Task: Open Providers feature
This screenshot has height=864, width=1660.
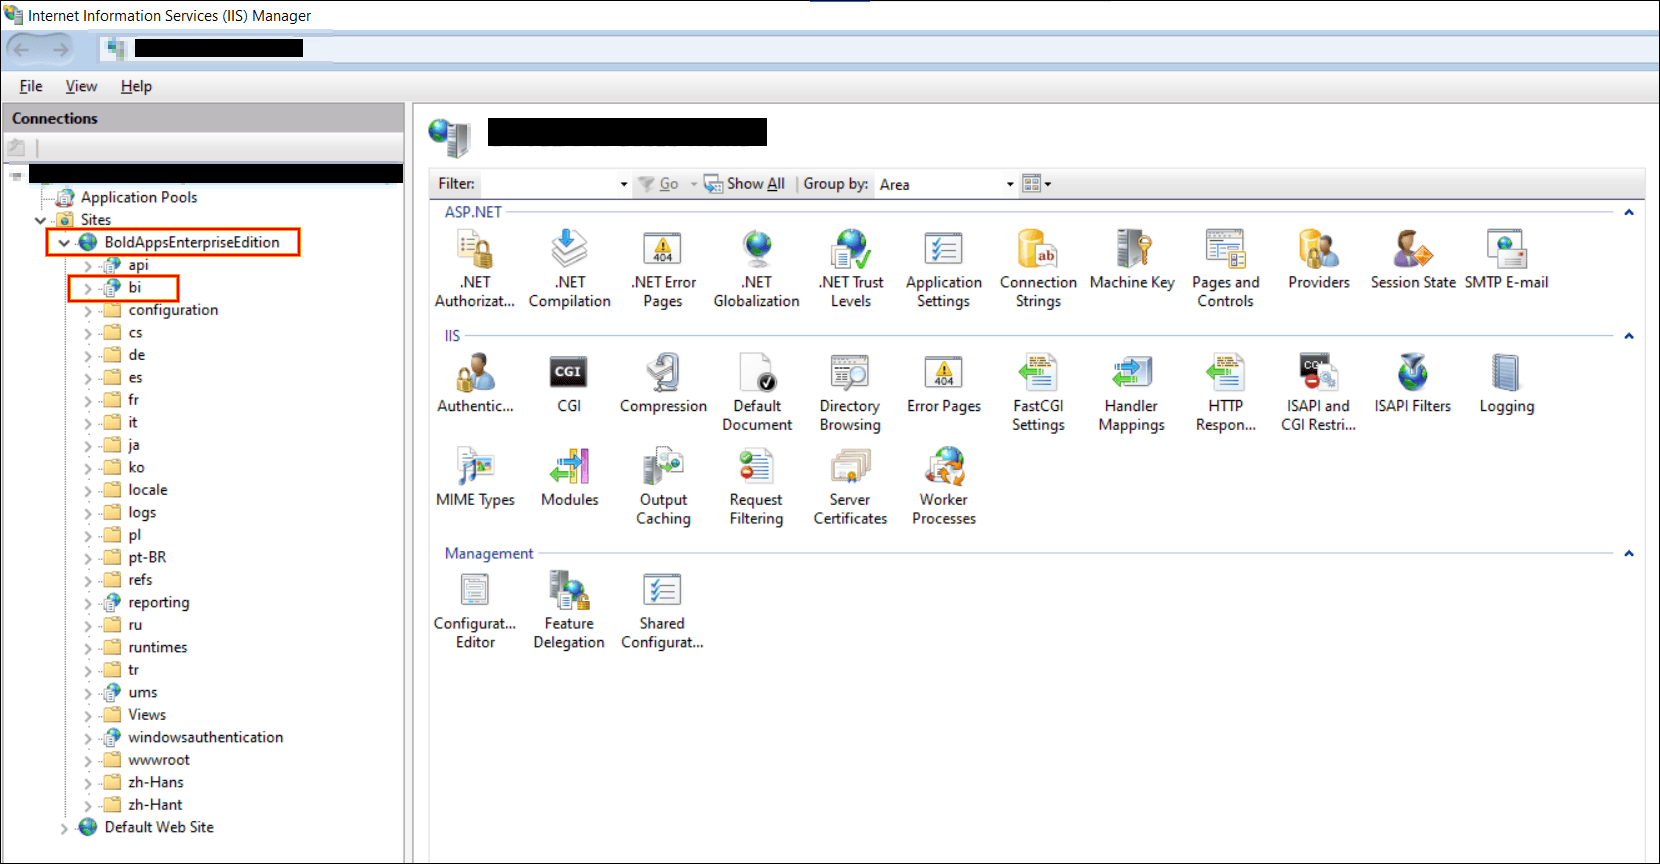Action: click(1319, 260)
